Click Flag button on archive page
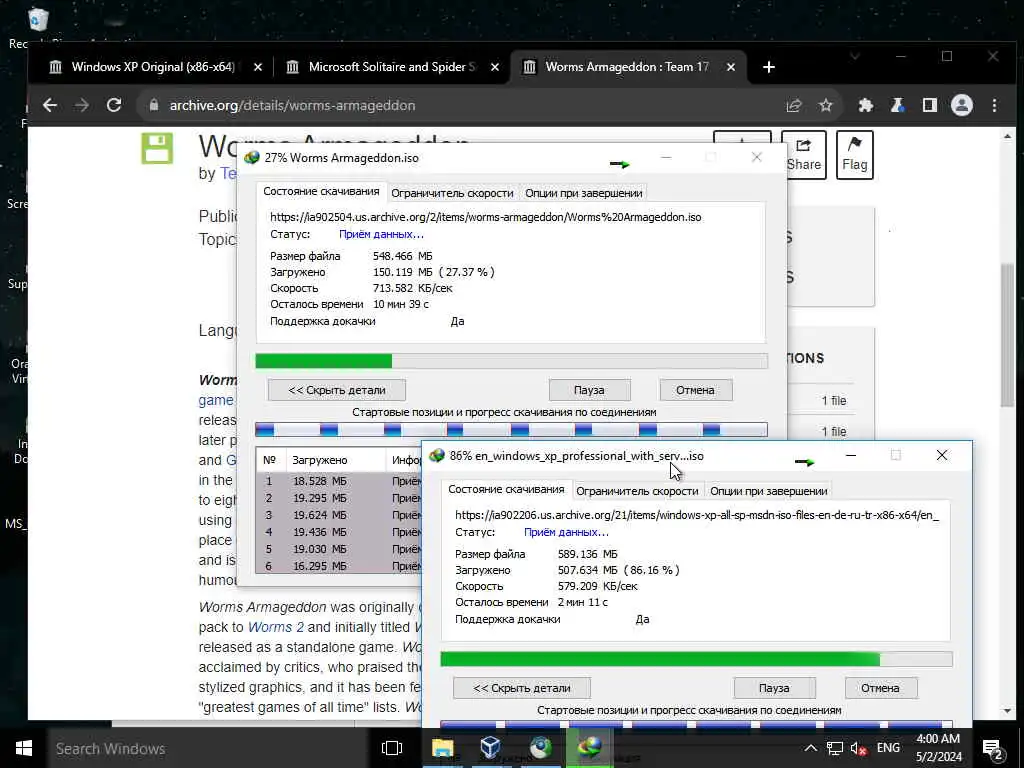Image resolution: width=1024 pixels, height=768 pixels. (x=854, y=155)
